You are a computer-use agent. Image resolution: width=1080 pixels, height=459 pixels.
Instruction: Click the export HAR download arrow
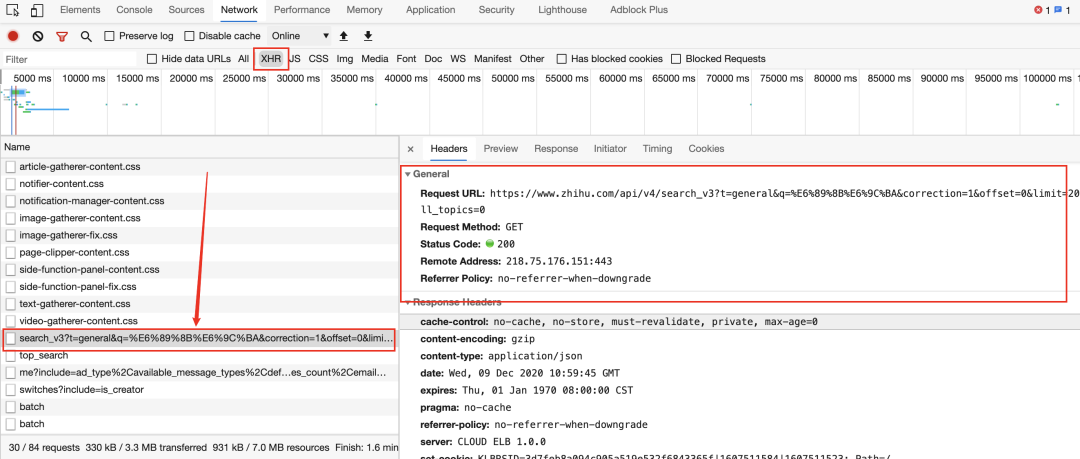(368, 36)
